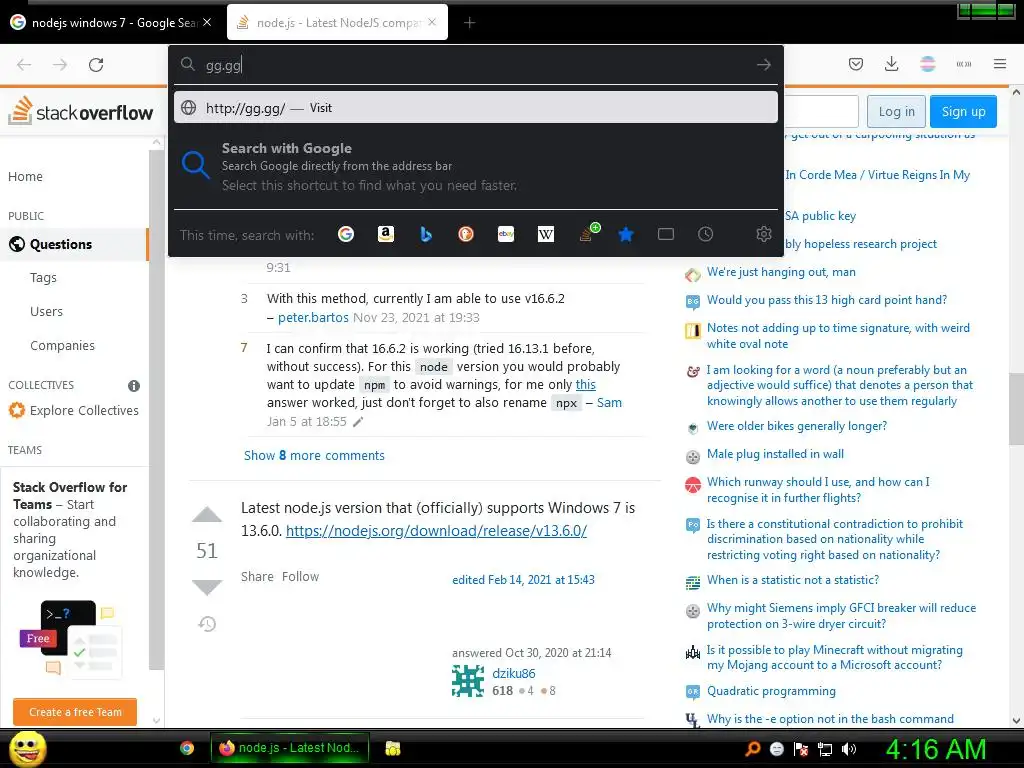Screen dimensions: 1024x768
Task: Close the node.js Stack Overflow tab
Action: 432,22
